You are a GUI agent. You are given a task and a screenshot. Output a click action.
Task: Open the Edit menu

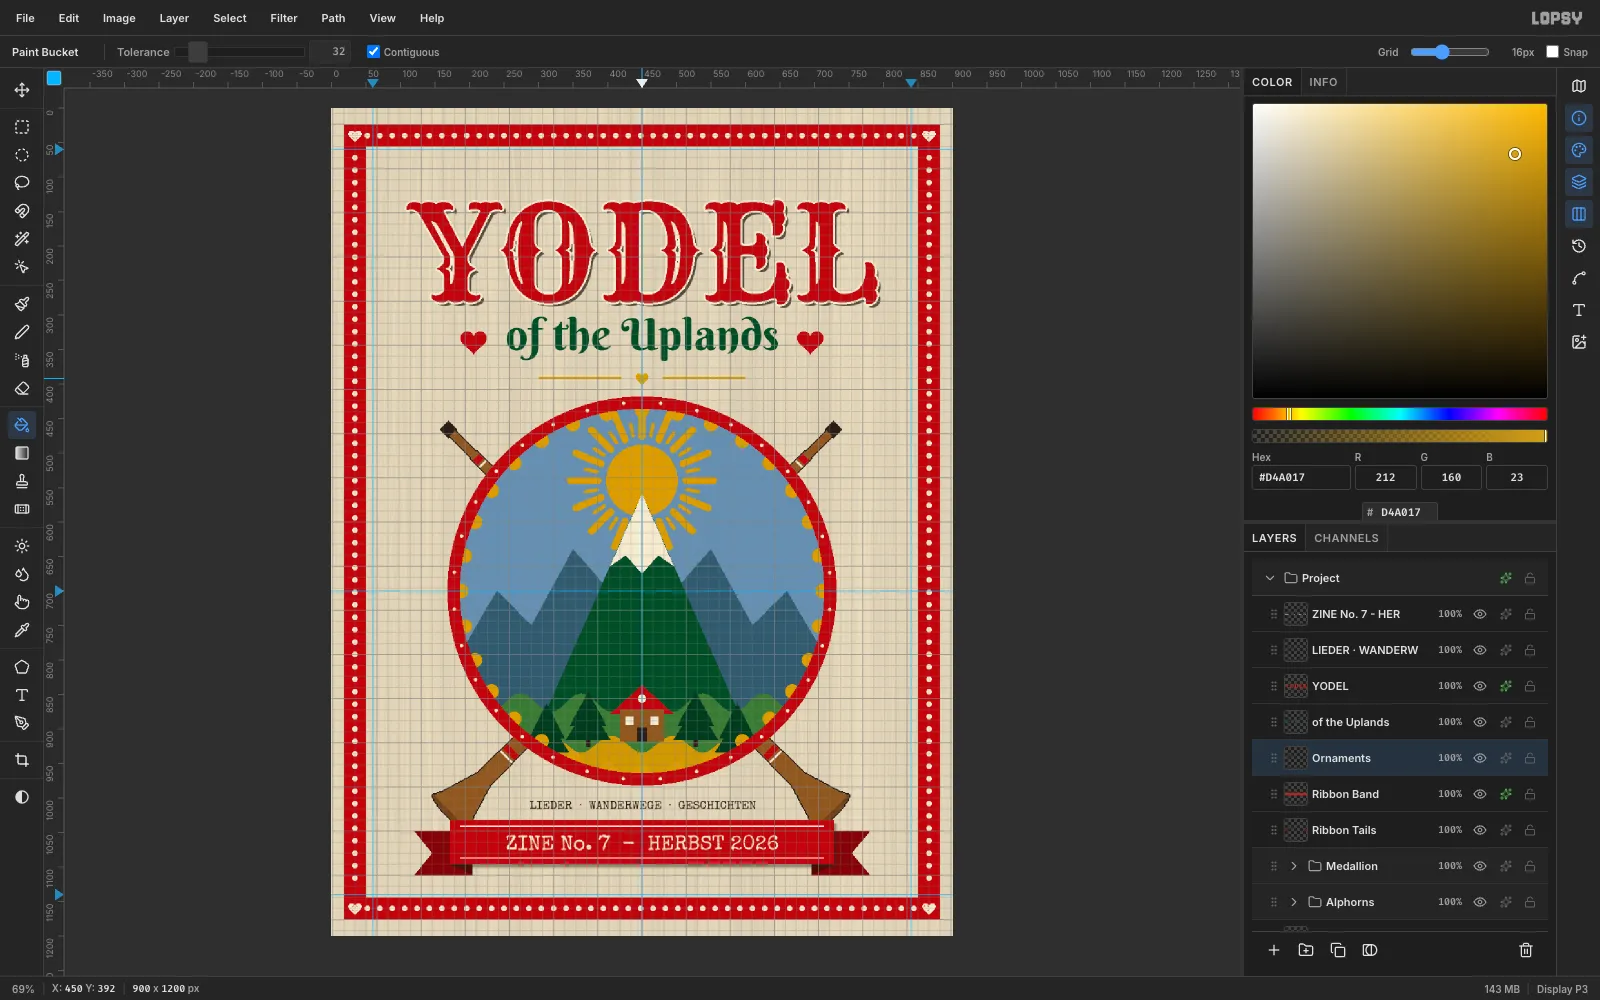[x=69, y=18]
